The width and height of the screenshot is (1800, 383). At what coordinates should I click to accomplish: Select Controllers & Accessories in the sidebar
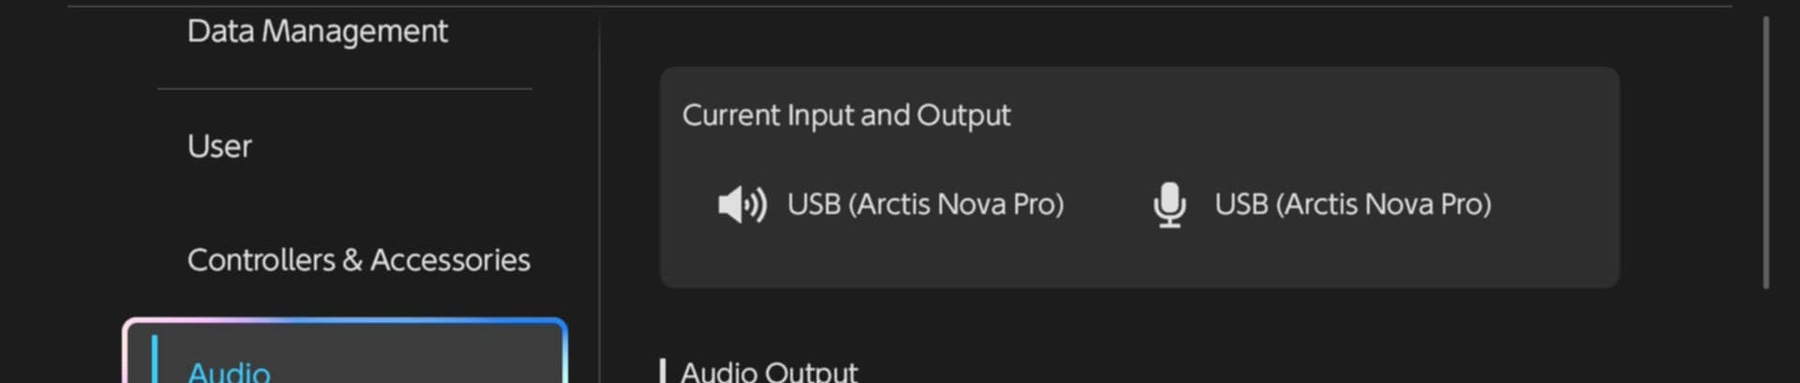pos(358,260)
